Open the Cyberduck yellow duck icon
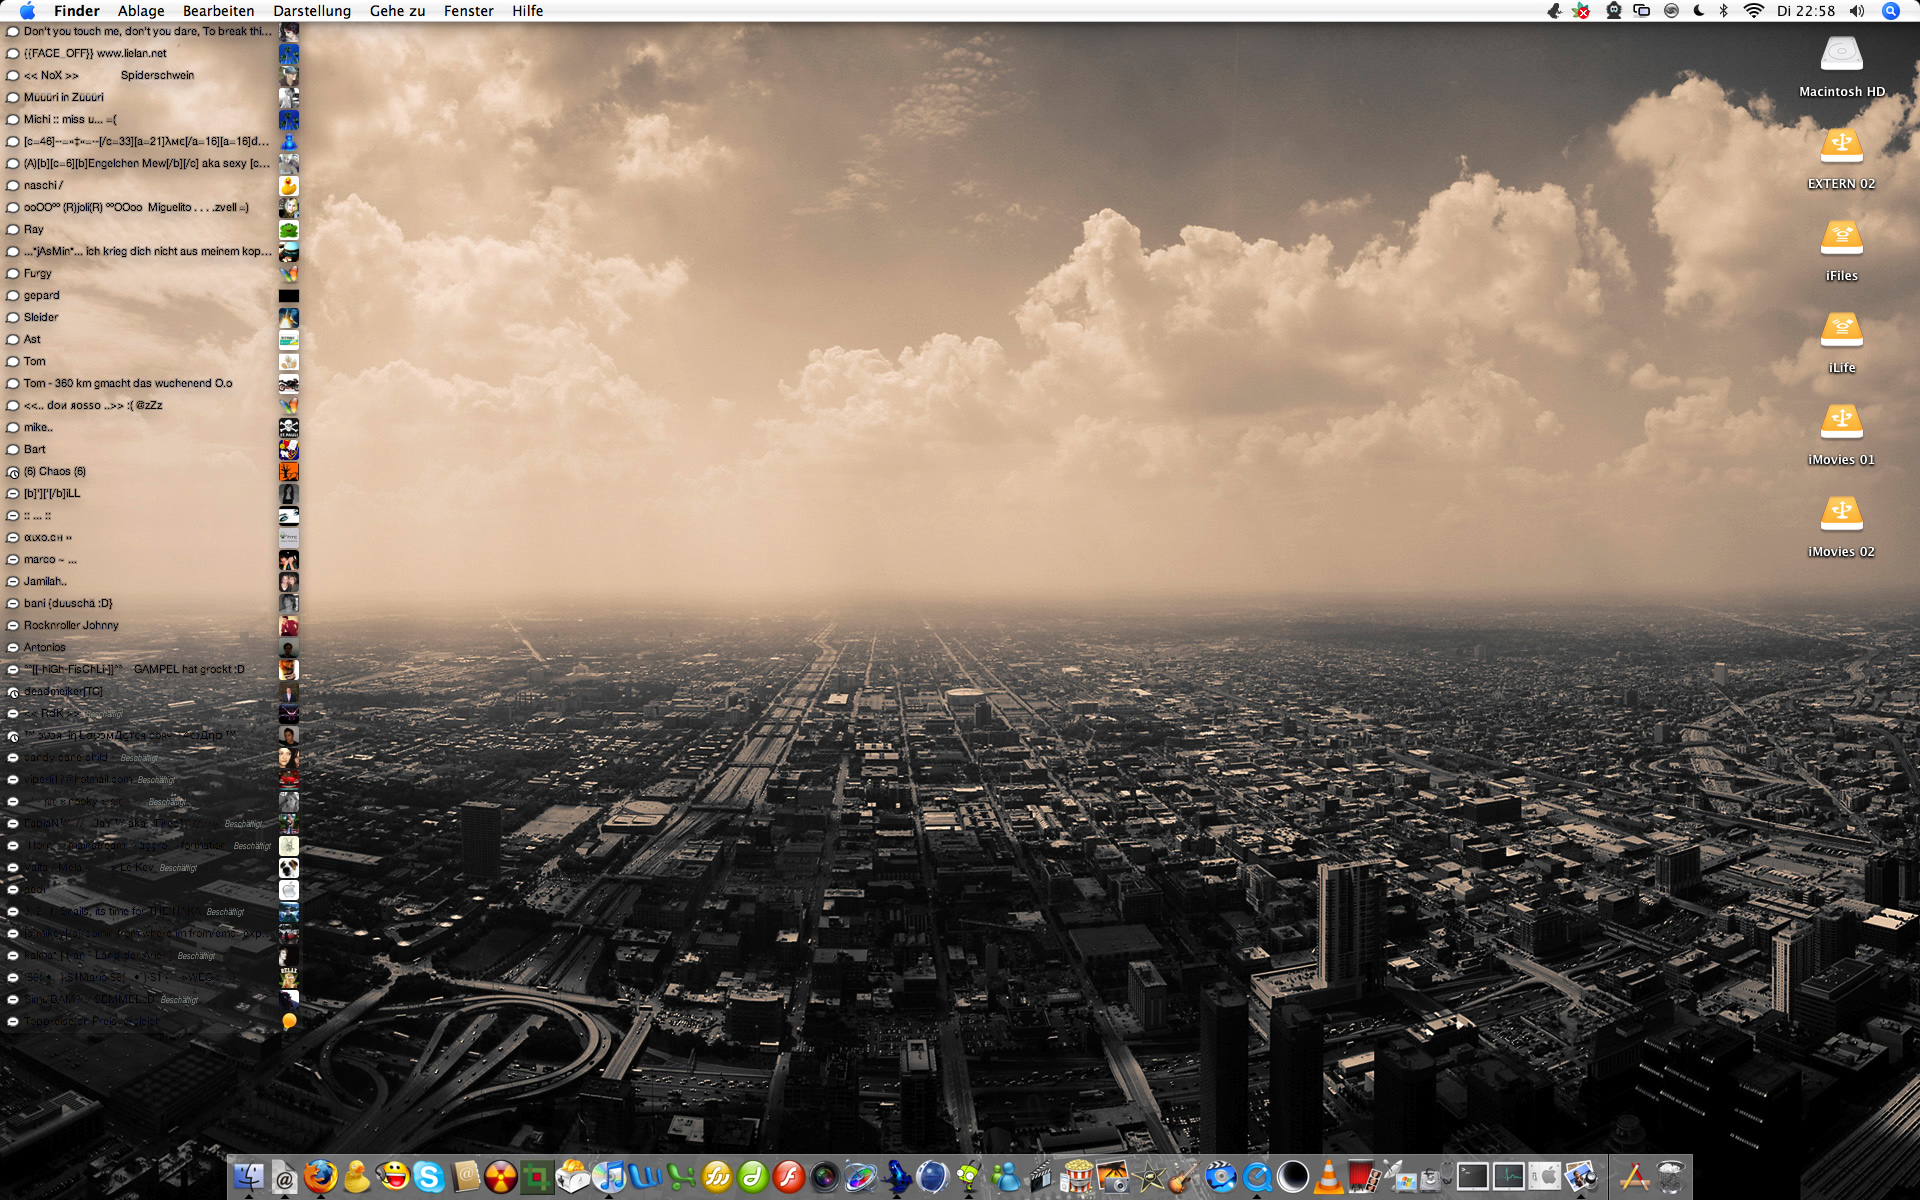 (x=356, y=1177)
